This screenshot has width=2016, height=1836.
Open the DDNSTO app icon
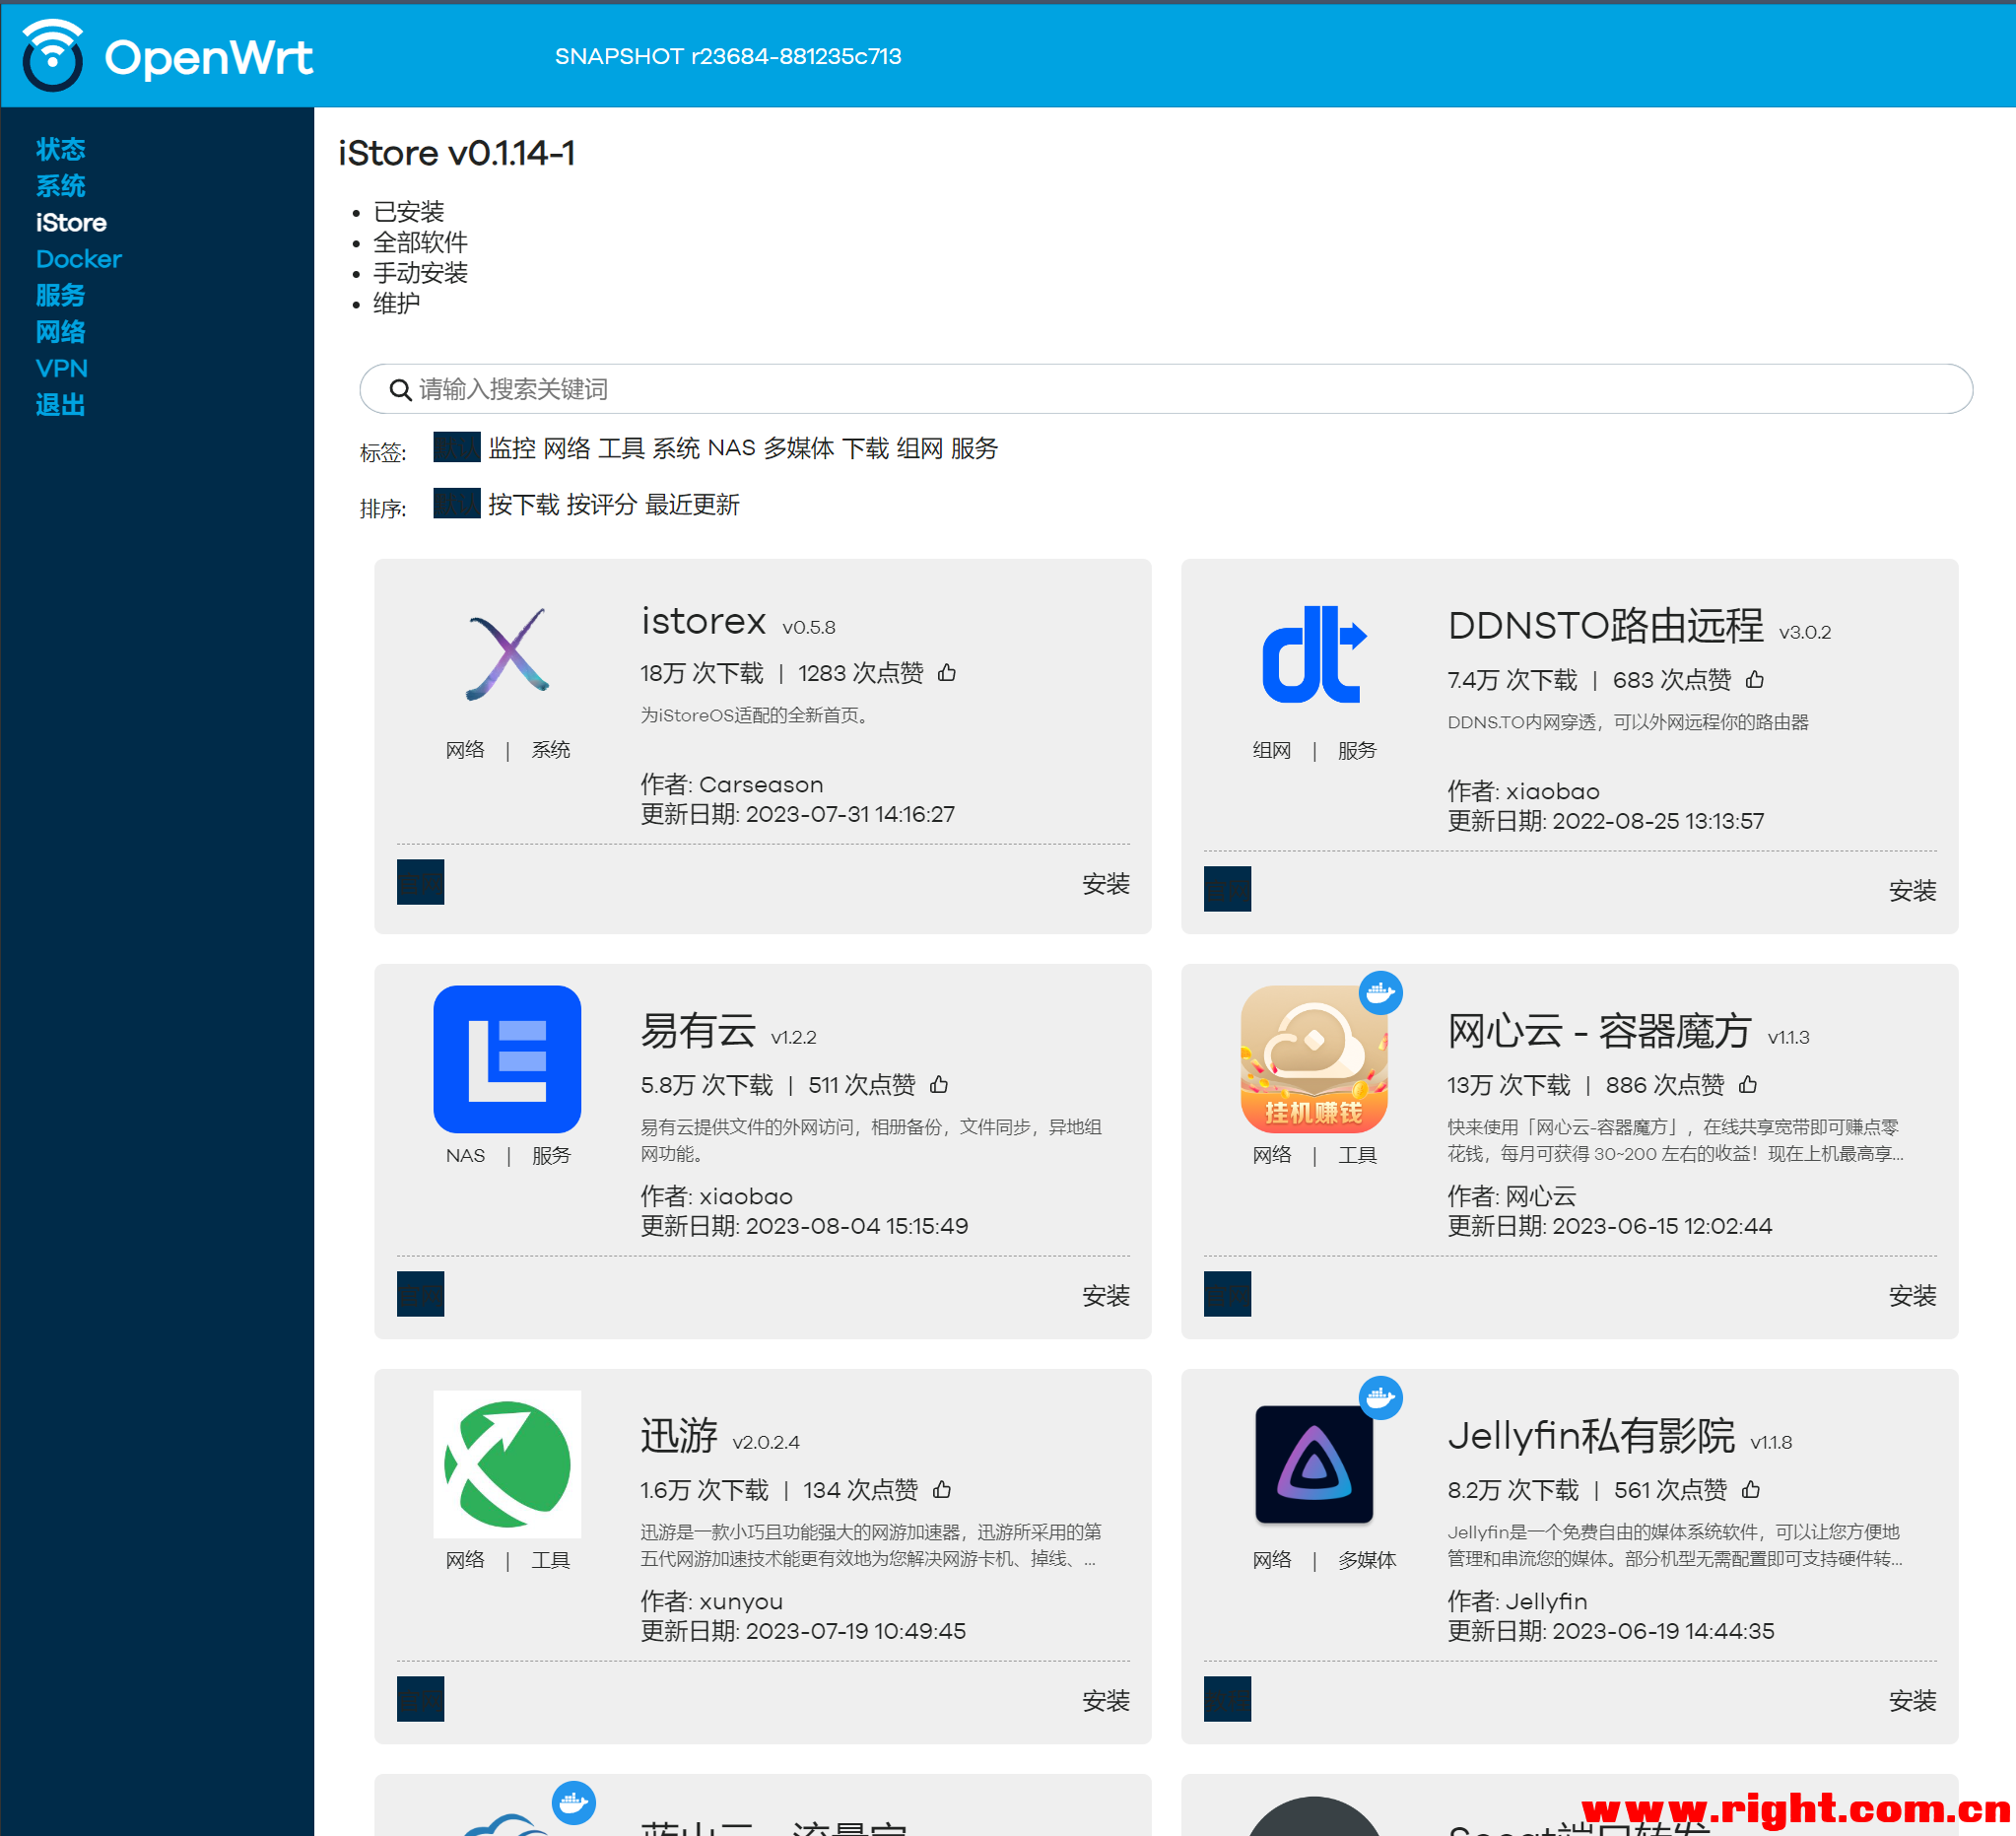tap(1313, 654)
